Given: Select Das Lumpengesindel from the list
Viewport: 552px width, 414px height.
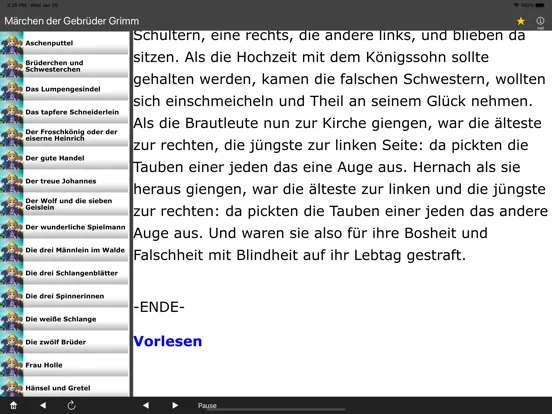Looking at the screenshot, I should [65, 89].
